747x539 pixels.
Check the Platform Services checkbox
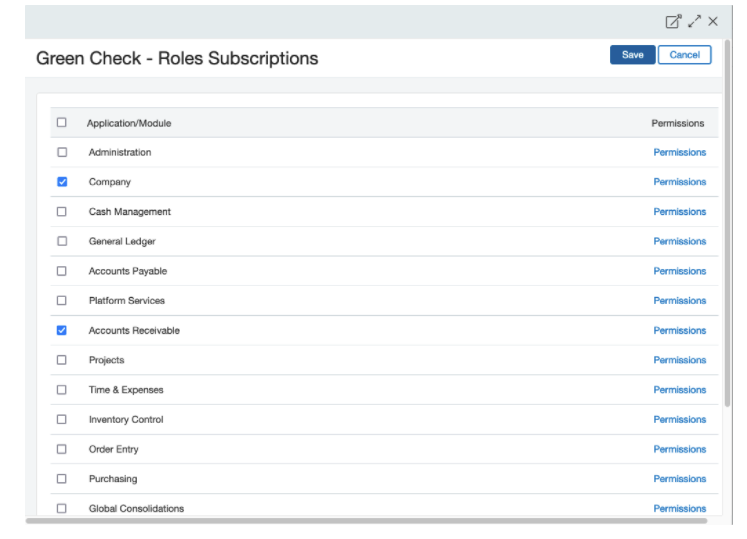point(62,300)
